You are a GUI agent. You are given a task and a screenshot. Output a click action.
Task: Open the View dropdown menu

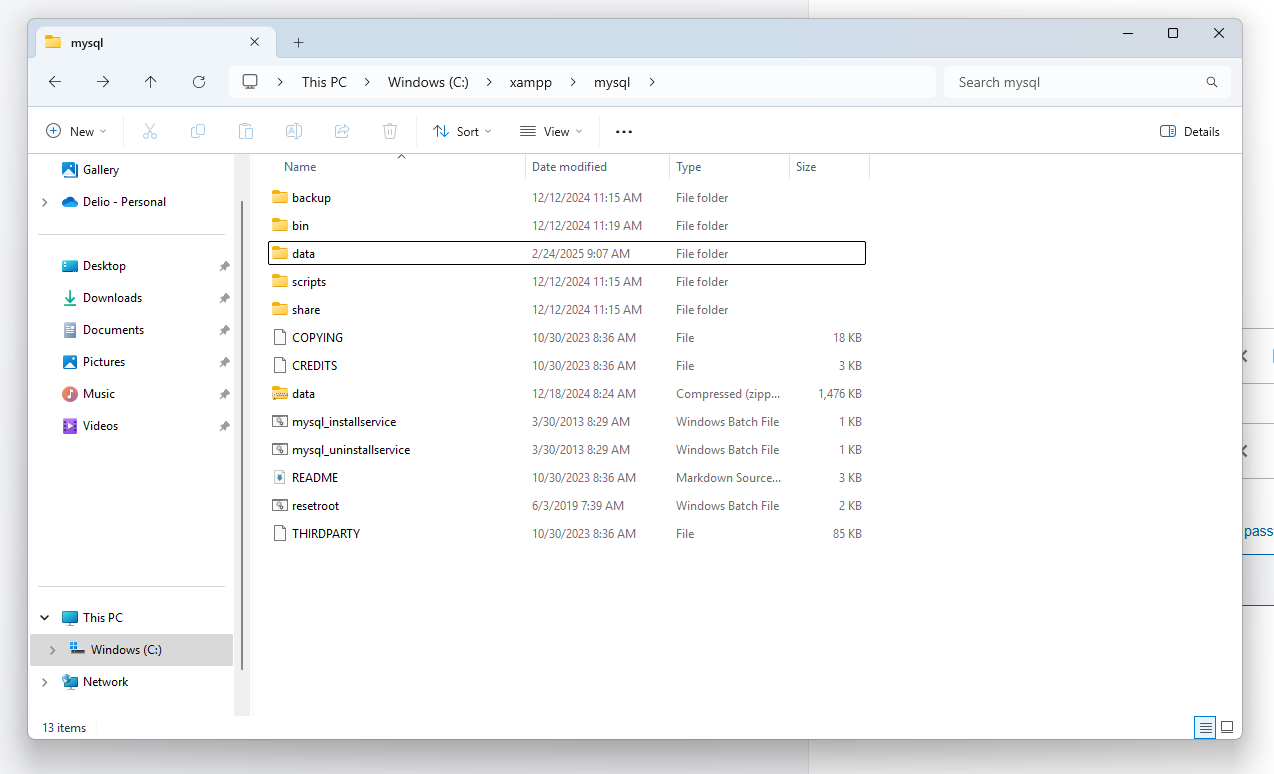pyautogui.click(x=551, y=131)
